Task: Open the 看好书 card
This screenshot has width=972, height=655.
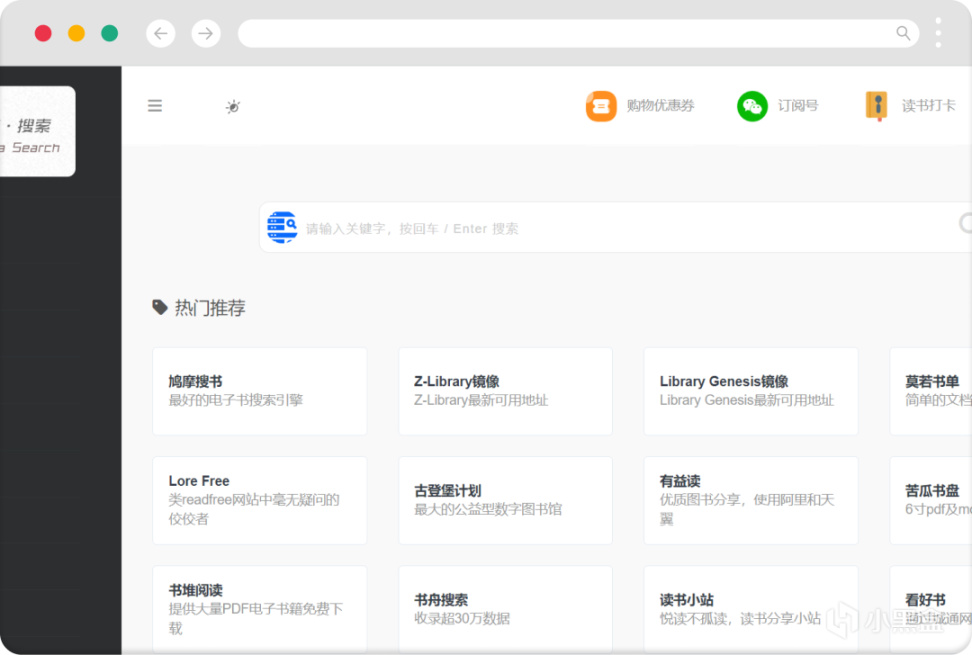Action: click(x=930, y=609)
